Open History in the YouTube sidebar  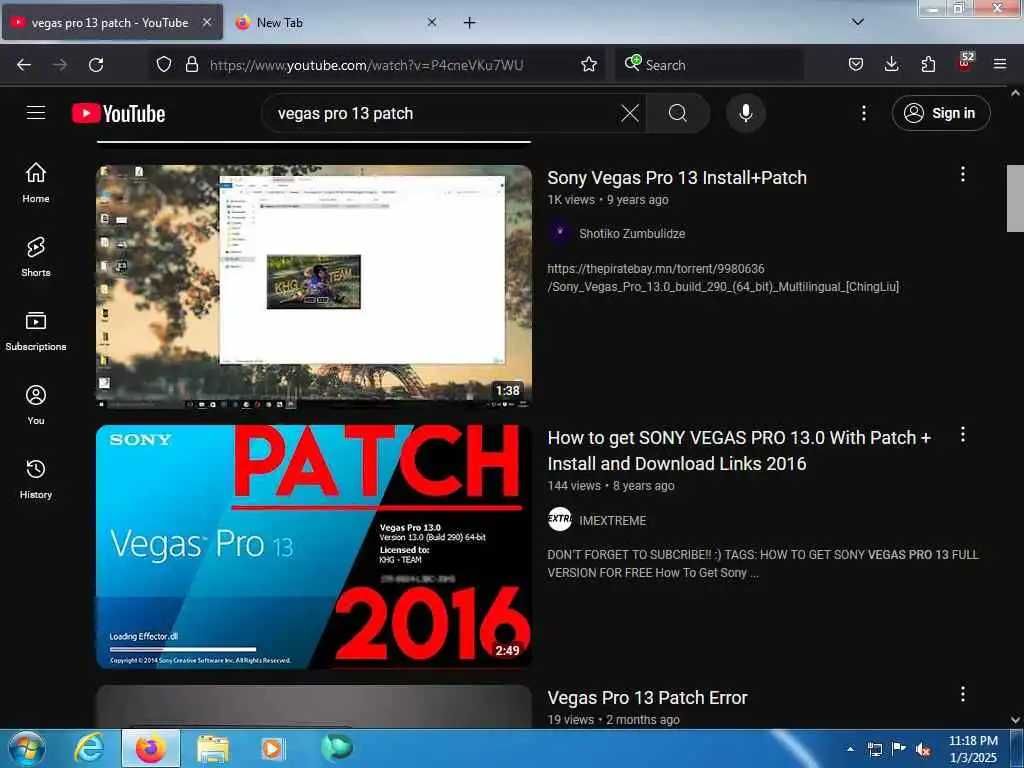click(36, 479)
